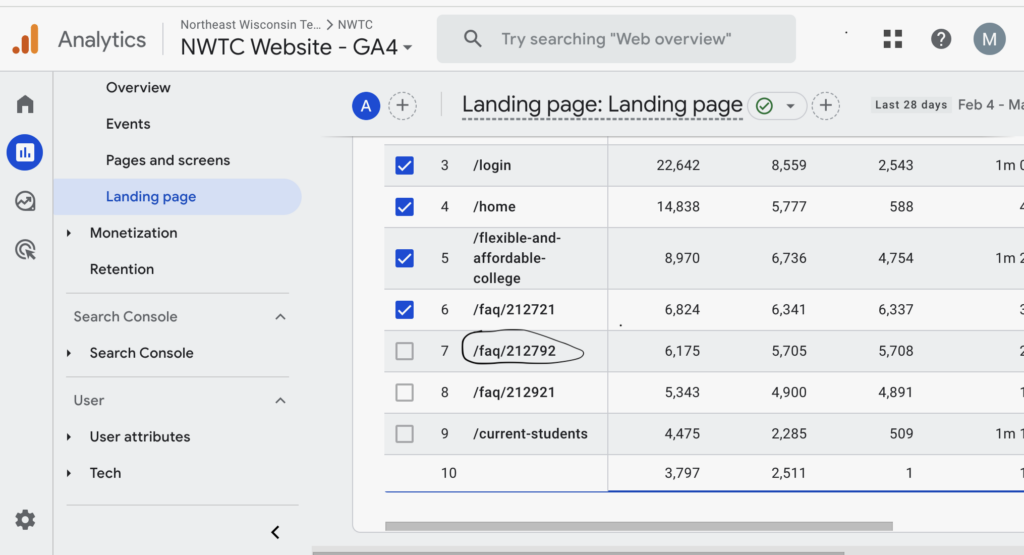Collapse the navigation with left chevron

[275, 532]
